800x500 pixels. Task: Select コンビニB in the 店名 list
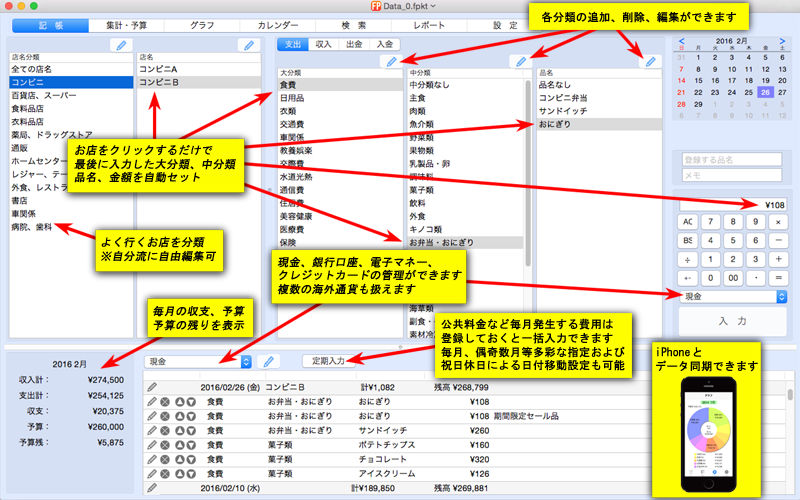(198, 82)
